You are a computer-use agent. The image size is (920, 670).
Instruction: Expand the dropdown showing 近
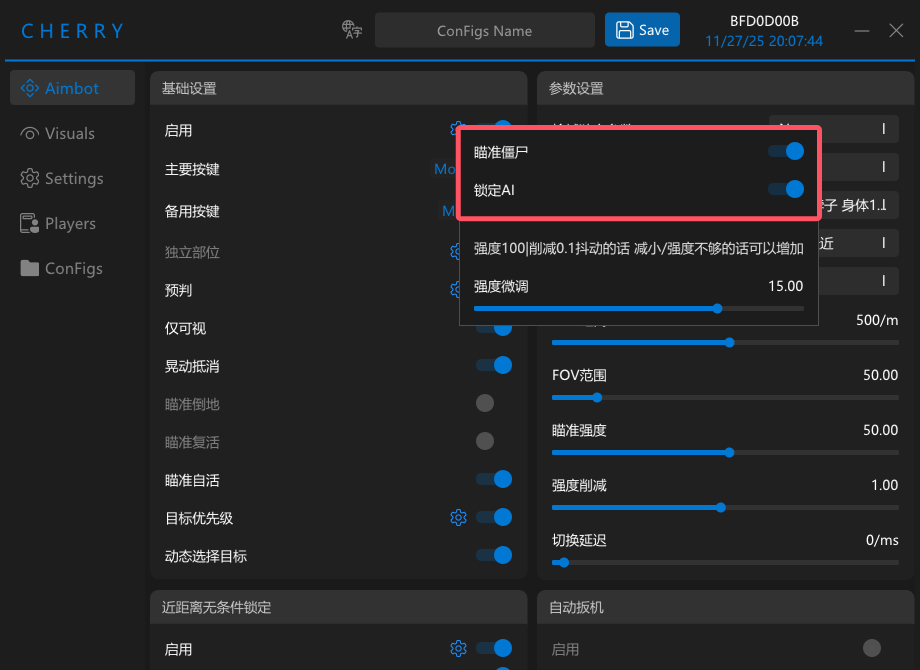pyautogui.click(x=858, y=243)
